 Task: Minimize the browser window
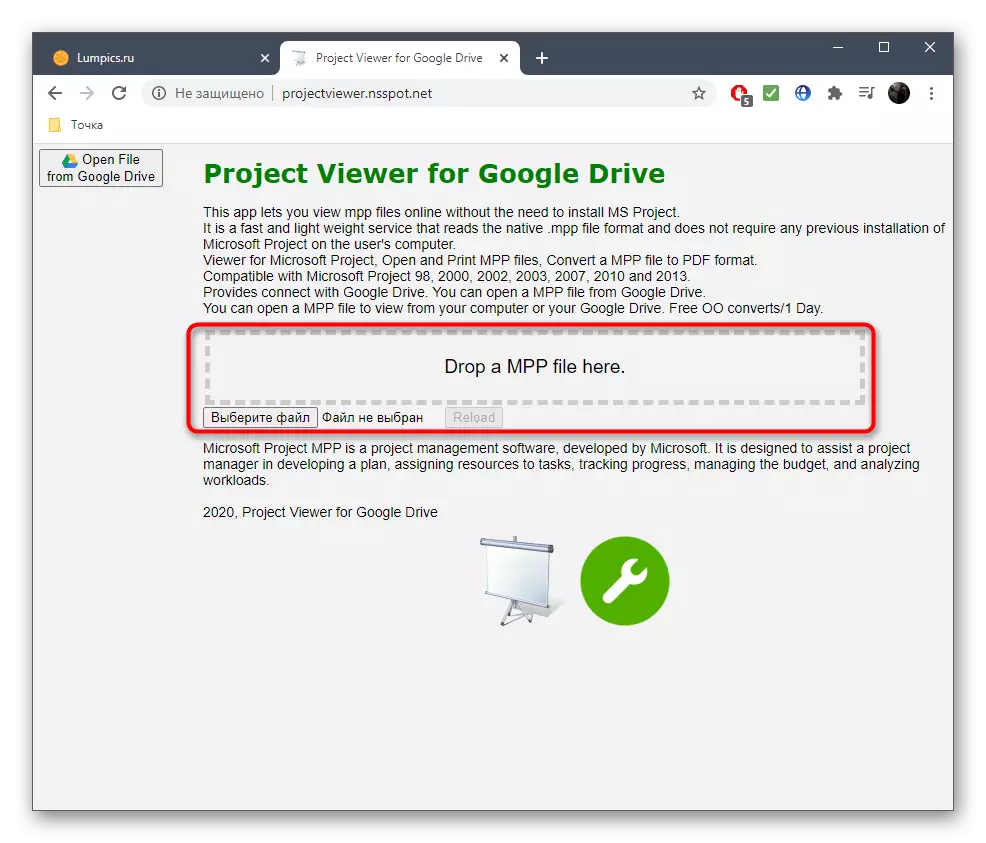(838, 47)
